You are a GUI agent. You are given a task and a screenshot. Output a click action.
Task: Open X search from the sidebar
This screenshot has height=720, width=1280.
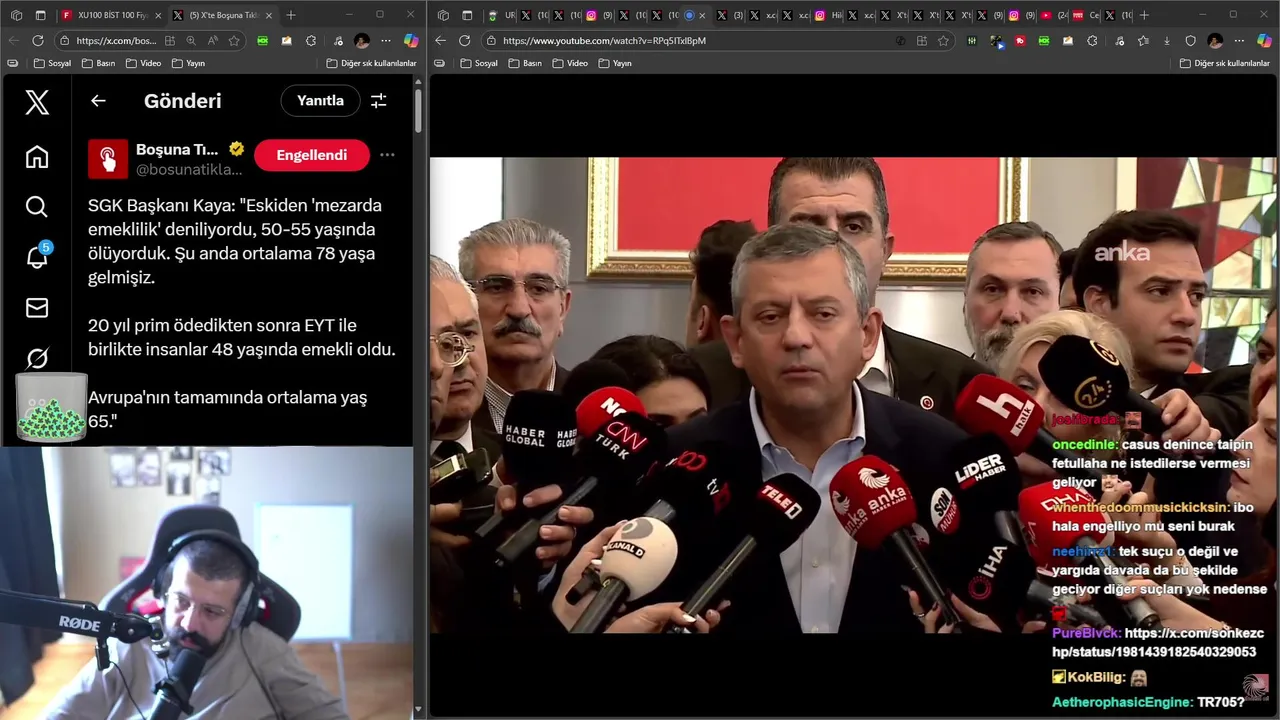tap(37, 207)
